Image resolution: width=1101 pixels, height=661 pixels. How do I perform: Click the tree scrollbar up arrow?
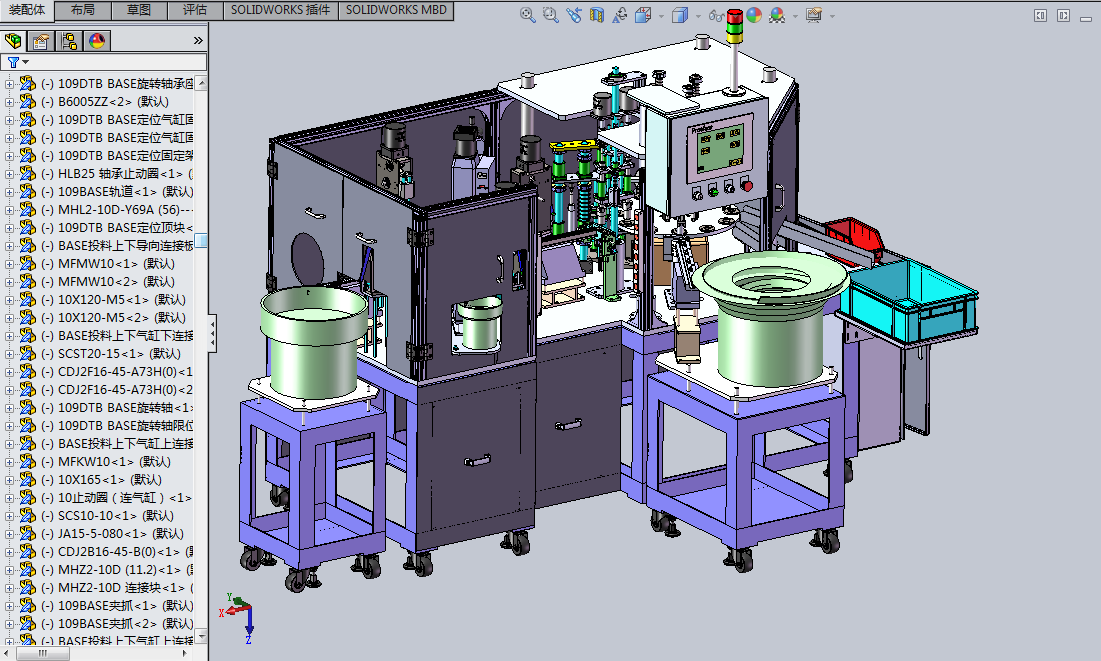click(x=202, y=82)
